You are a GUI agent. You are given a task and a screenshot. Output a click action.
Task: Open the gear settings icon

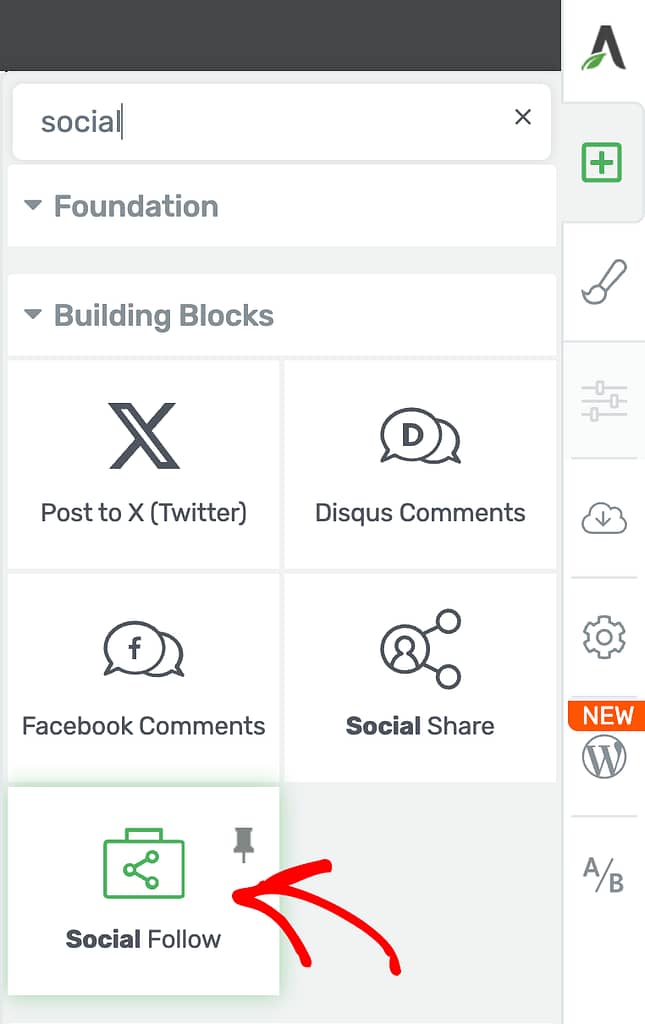pyautogui.click(x=604, y=637)
